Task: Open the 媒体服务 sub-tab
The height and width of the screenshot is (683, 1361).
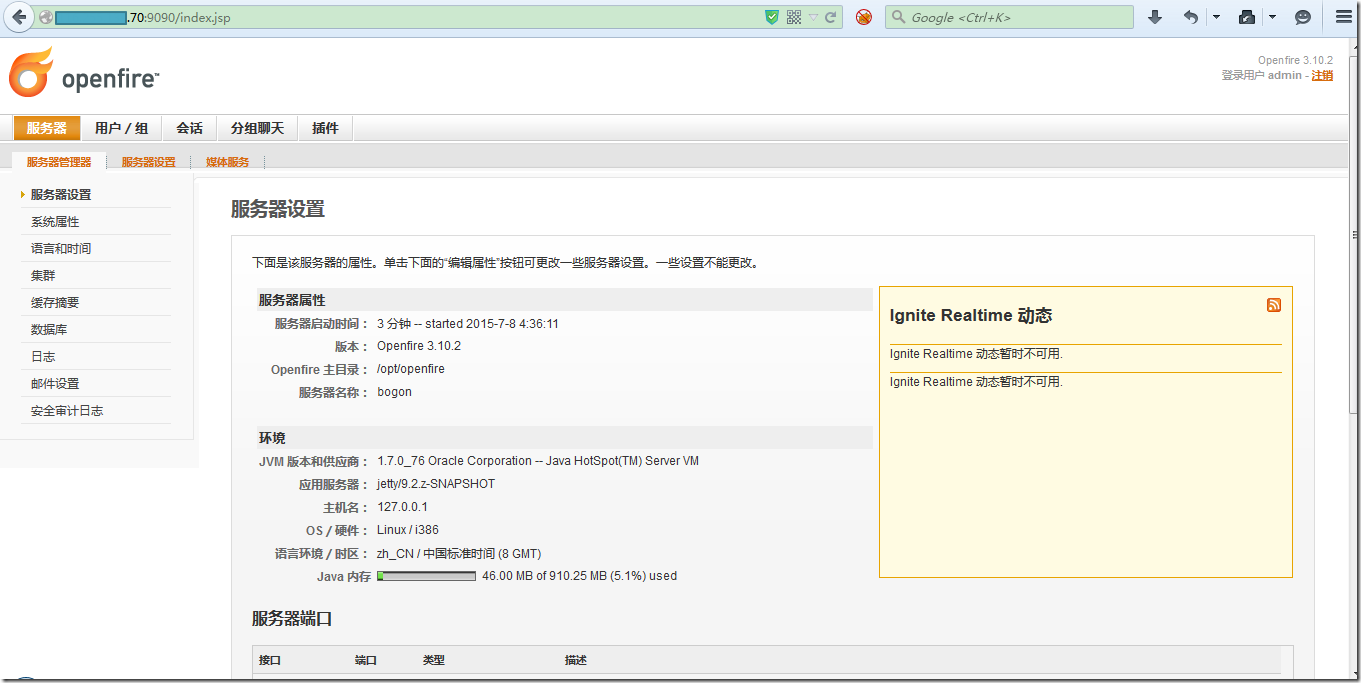Action: [x=227, y=162]
